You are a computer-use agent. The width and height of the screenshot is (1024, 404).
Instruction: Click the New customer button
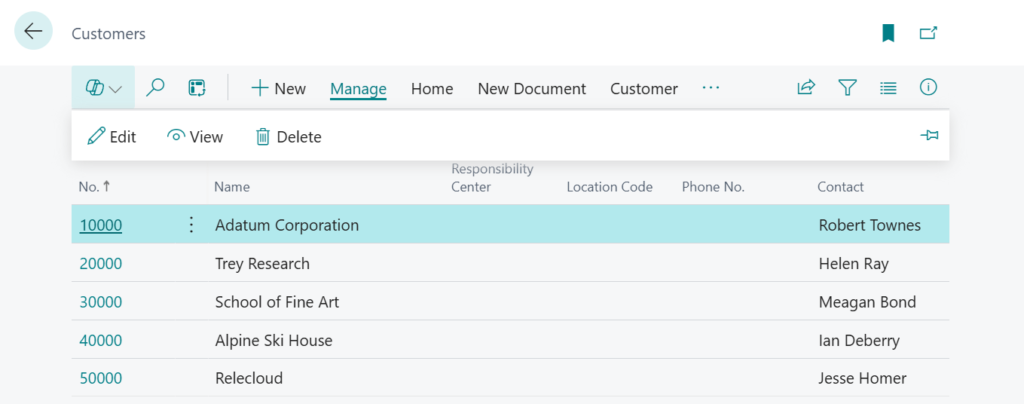tap(278, 89)
